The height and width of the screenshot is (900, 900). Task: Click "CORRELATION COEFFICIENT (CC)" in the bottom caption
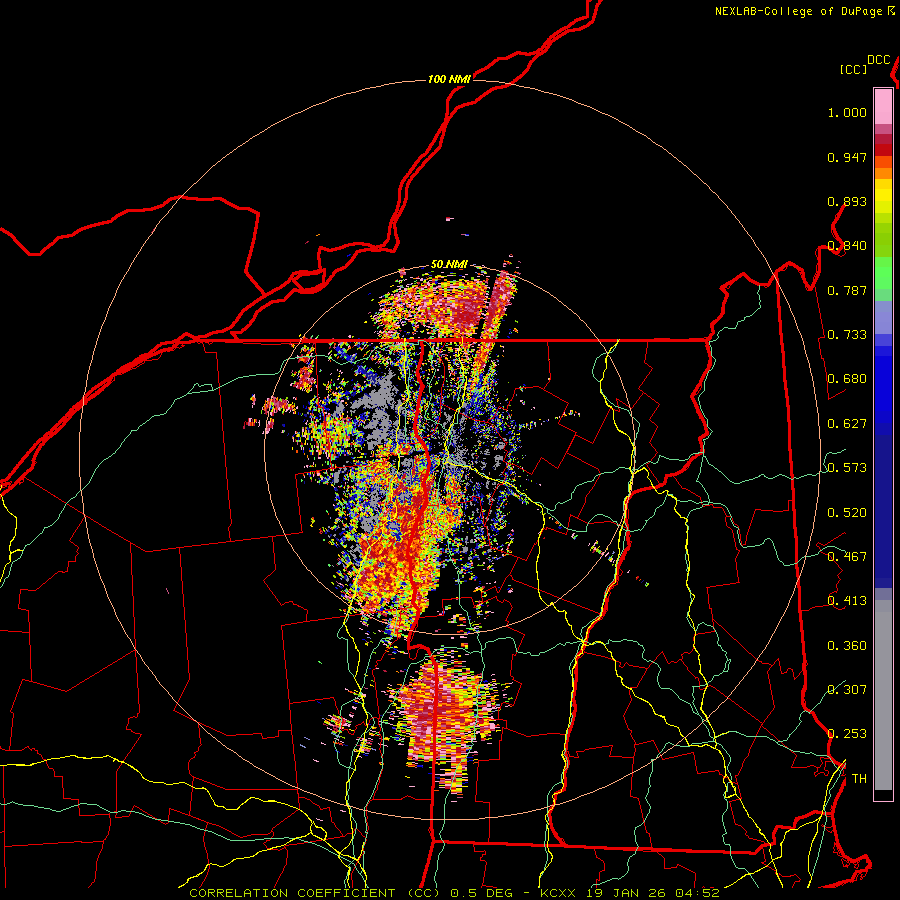[x=315, y=893]
